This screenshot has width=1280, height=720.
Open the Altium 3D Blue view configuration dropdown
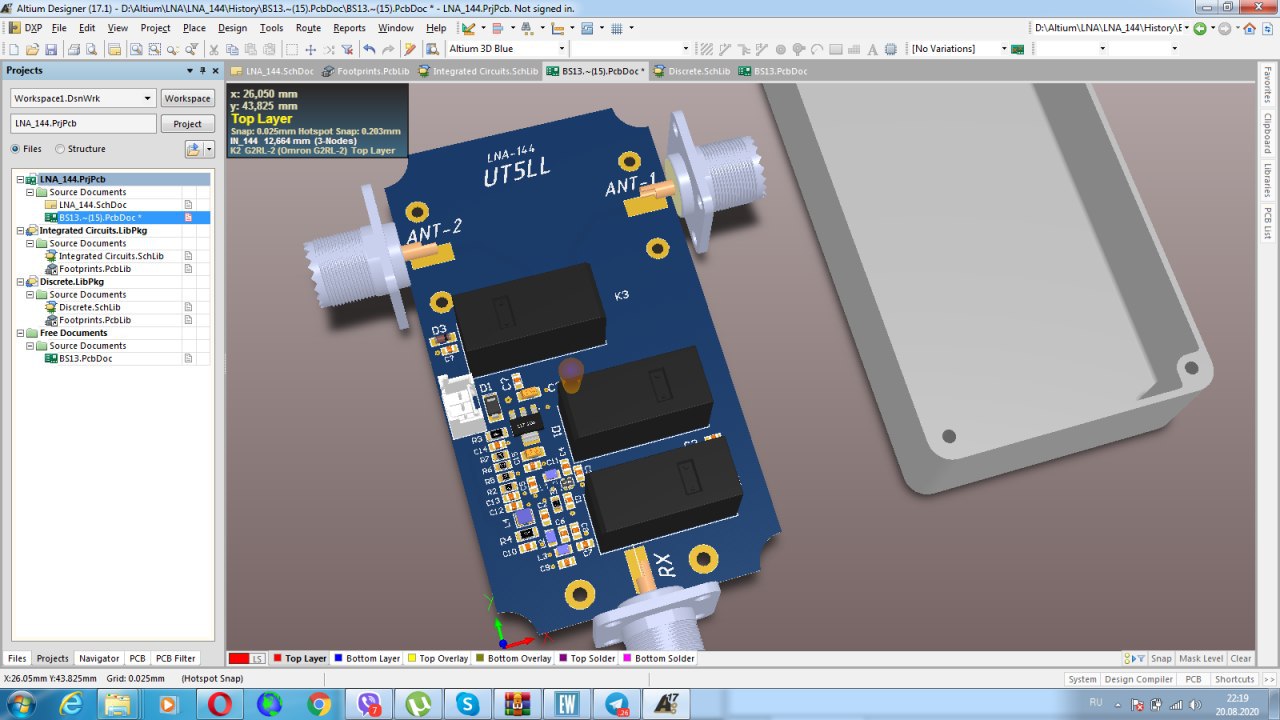561,48
